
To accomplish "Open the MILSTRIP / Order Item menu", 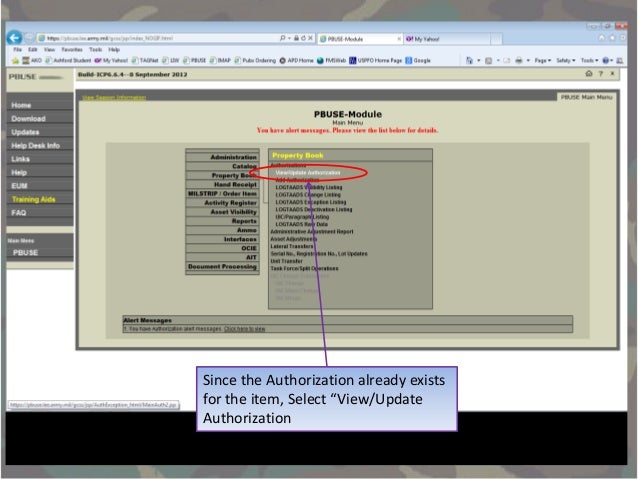I will [x=222, y=194].
